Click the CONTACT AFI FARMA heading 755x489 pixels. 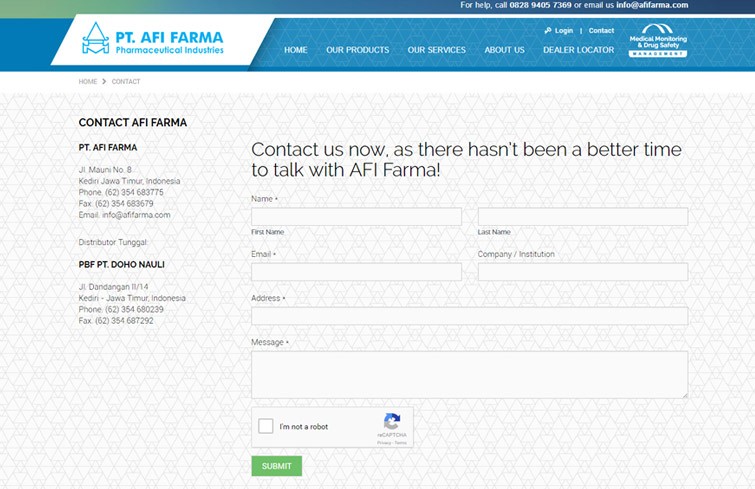point(133,123)
